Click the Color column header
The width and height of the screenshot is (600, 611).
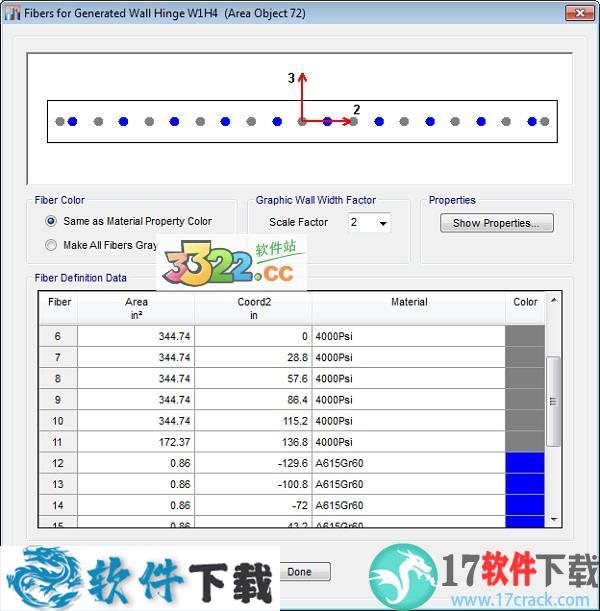pyautogui.click(x=525, y=308)
